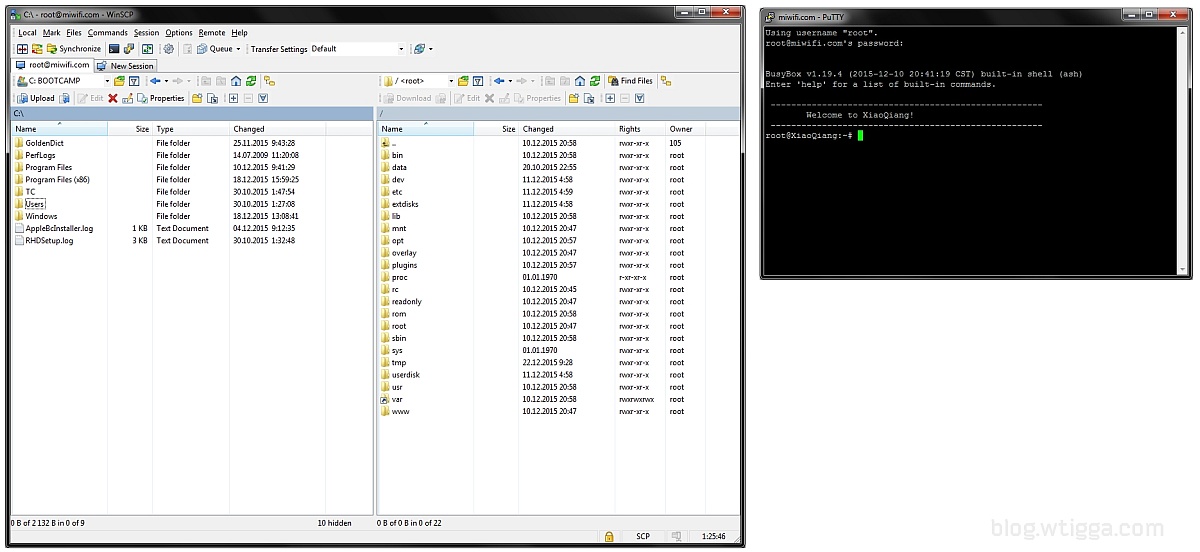Refresh the remote panel with green arrows icon
The image size is (1200, 552).
(595, 81)
